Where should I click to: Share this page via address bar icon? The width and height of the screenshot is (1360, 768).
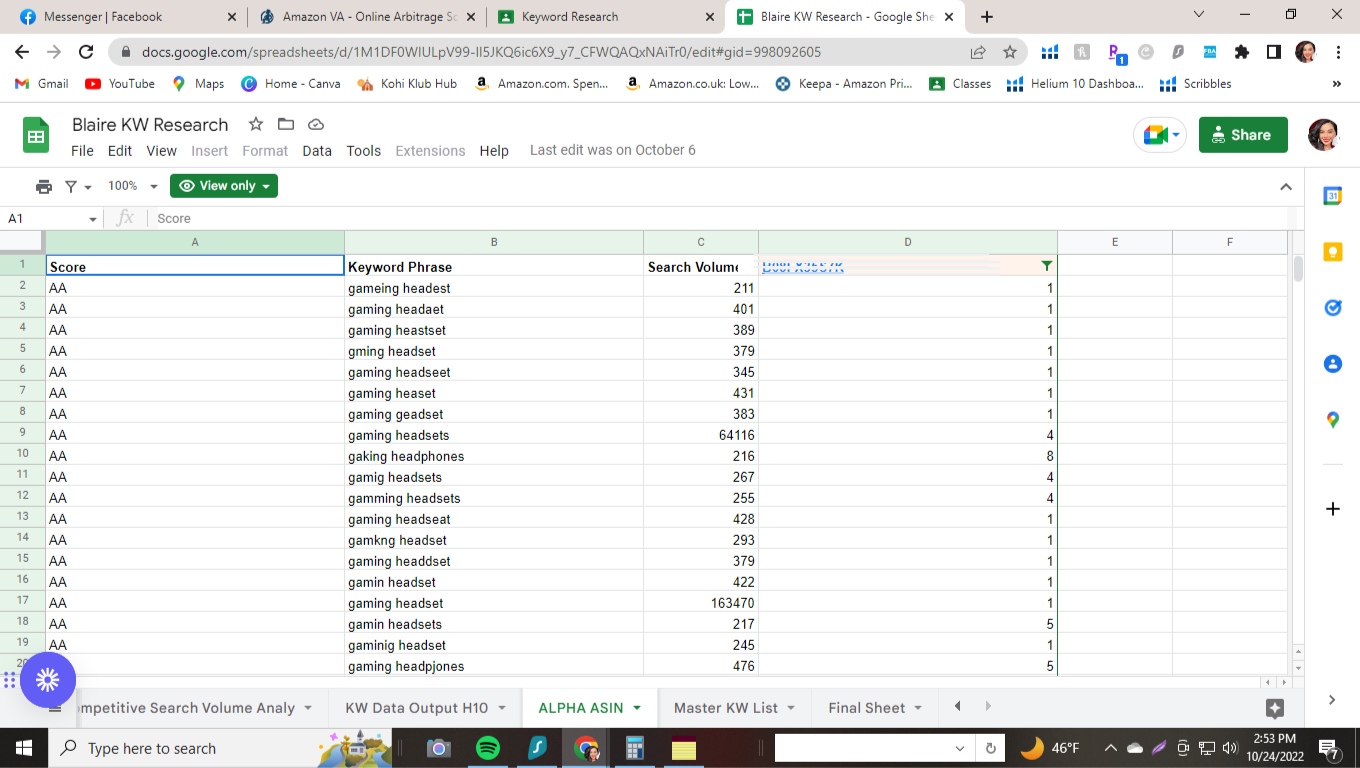click(978, 52)
